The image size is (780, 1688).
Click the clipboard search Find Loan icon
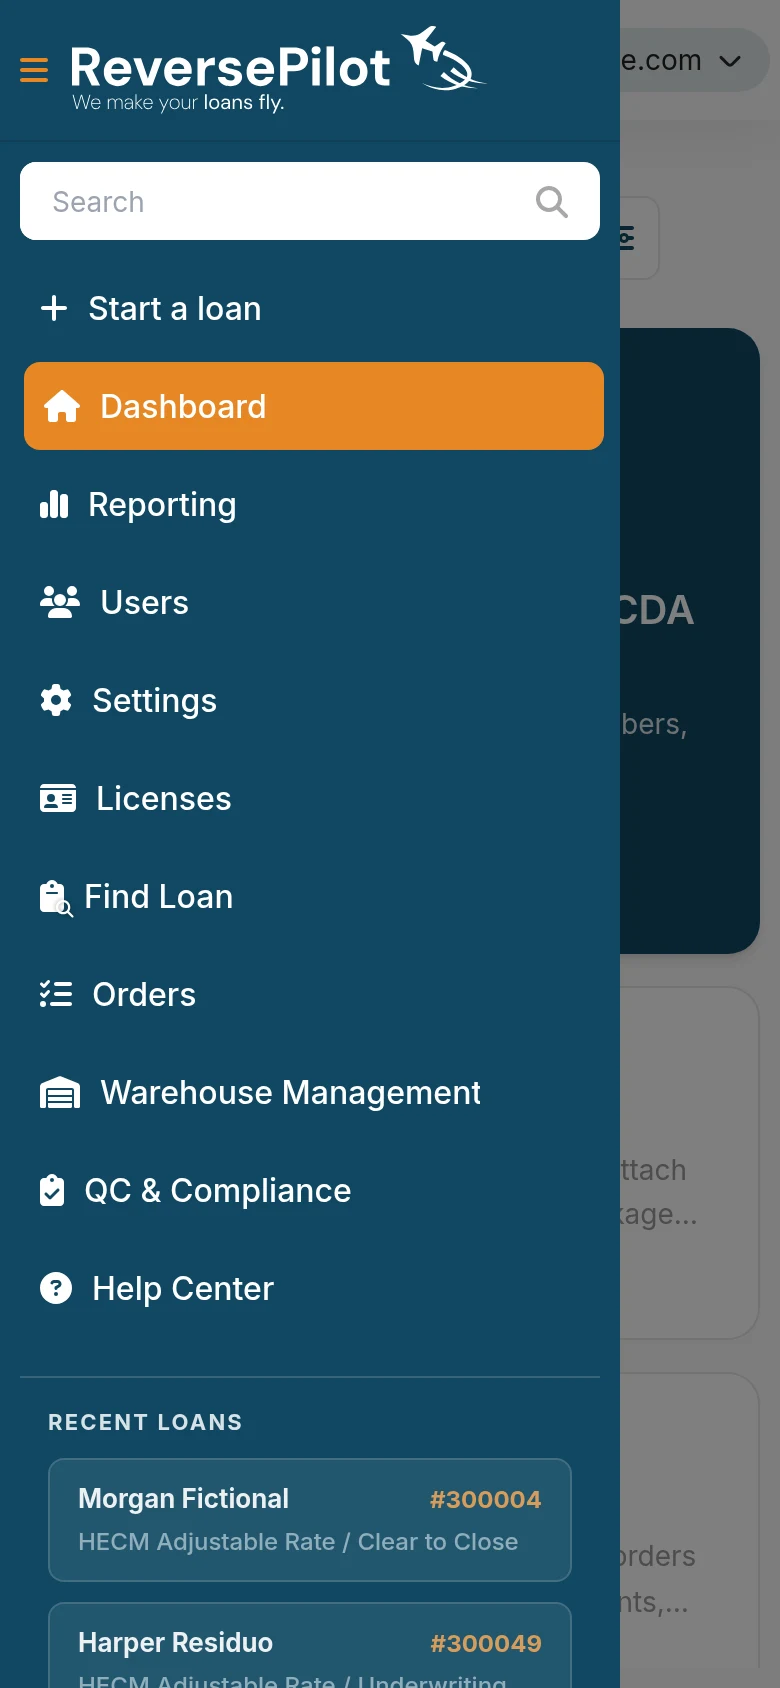click(56, 898)
